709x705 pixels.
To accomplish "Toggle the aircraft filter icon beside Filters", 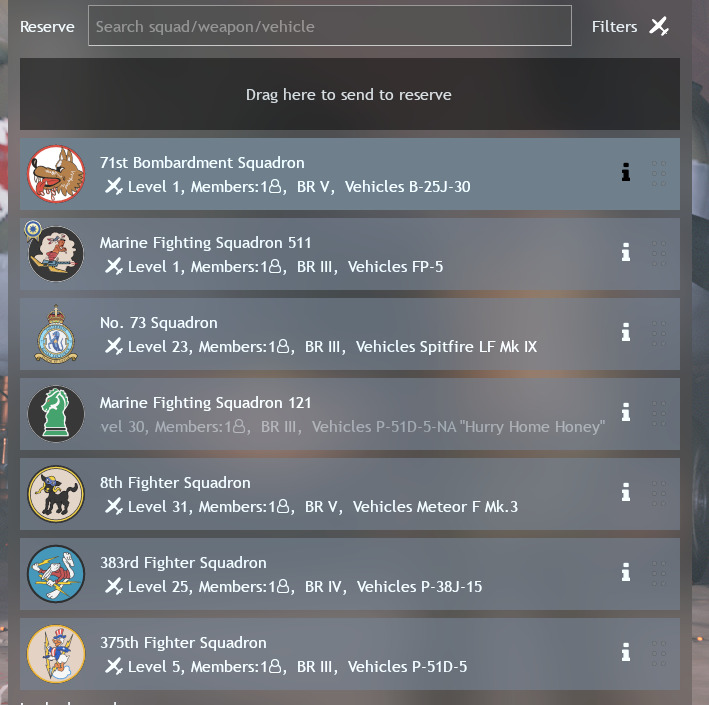I will pos(659,26).
